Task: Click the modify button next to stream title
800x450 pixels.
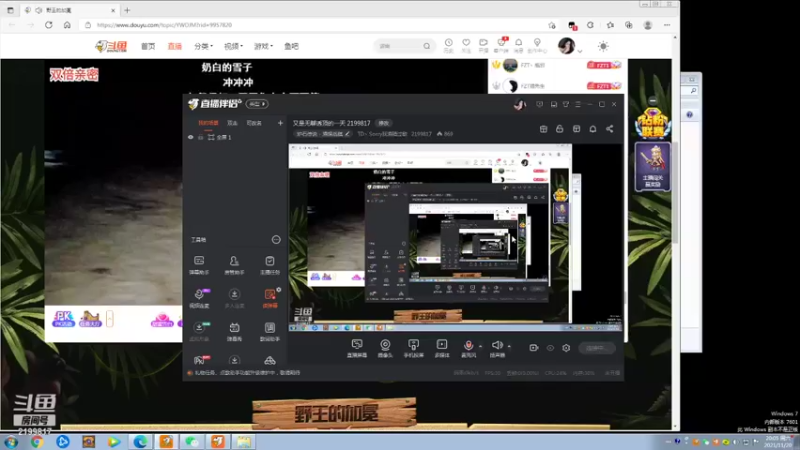Action: (384, 123)
